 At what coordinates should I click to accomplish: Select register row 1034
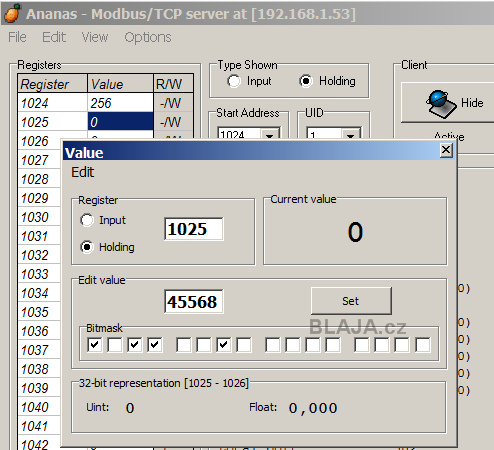40,293
